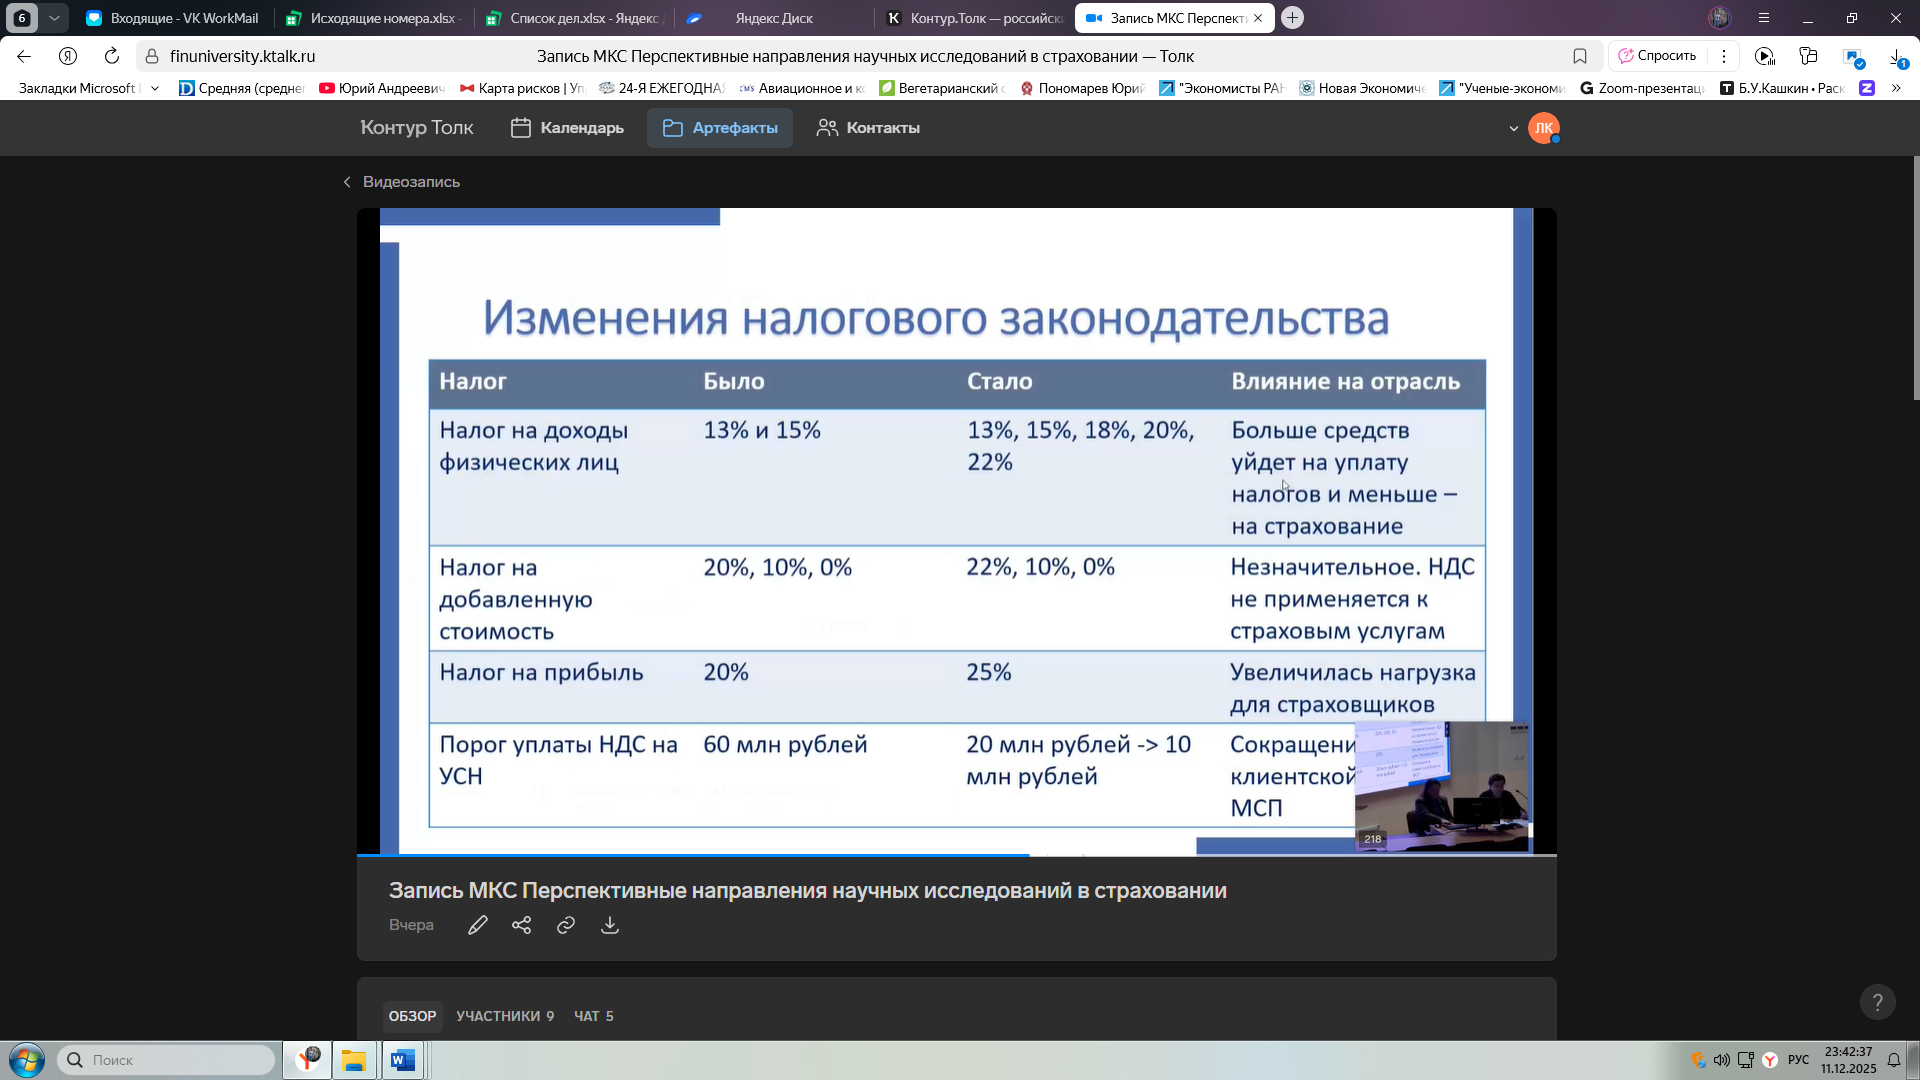Download the recording via the download icon

(610, 925)
